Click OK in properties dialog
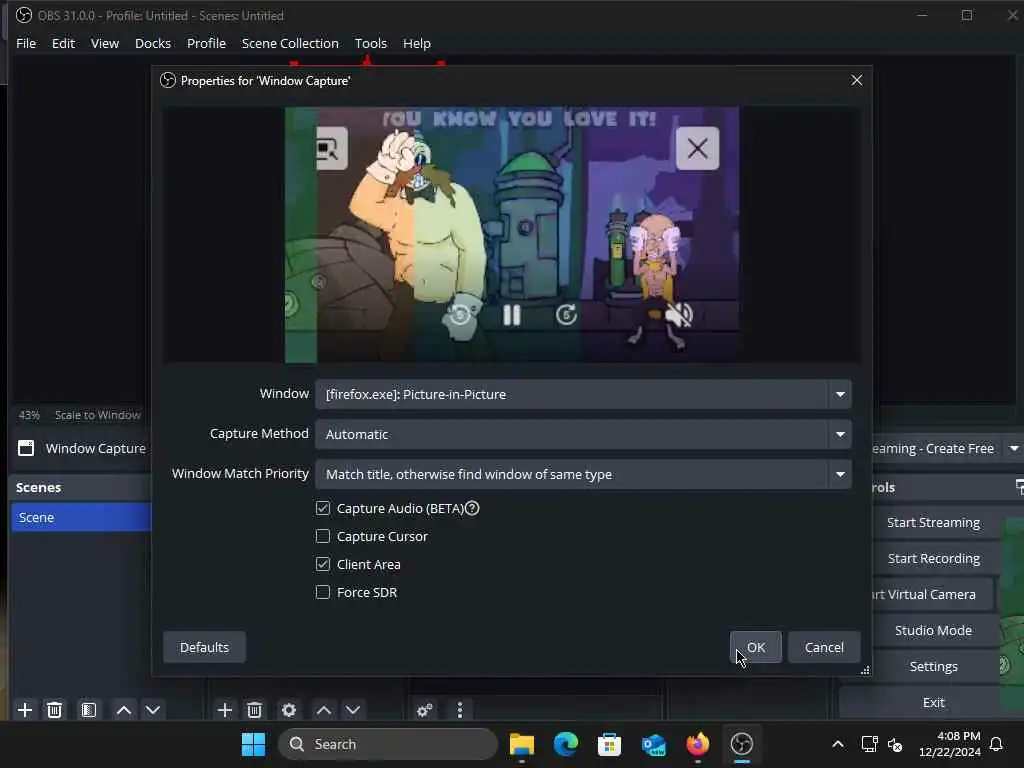 (x=756, y=647)
